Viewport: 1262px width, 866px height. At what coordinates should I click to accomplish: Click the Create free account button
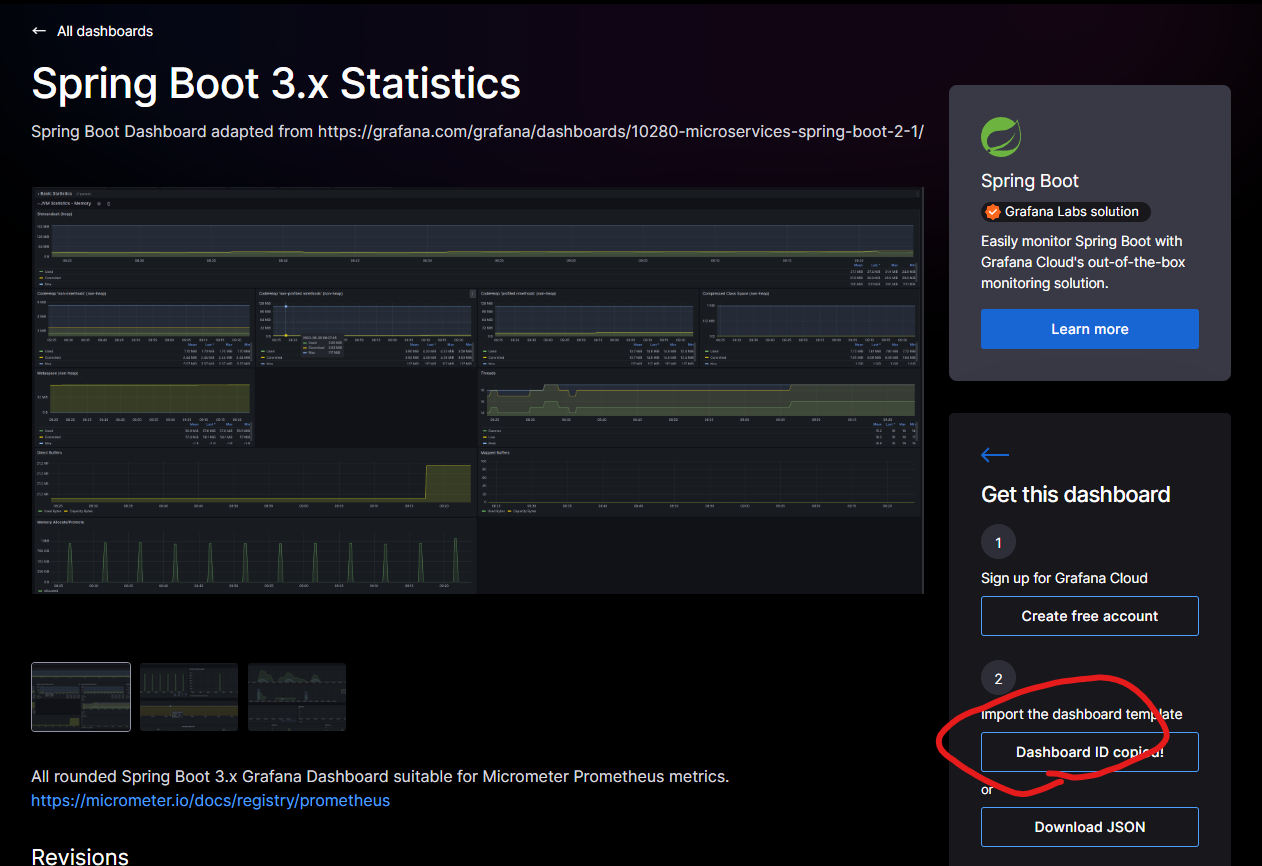tap(1089, 616)
